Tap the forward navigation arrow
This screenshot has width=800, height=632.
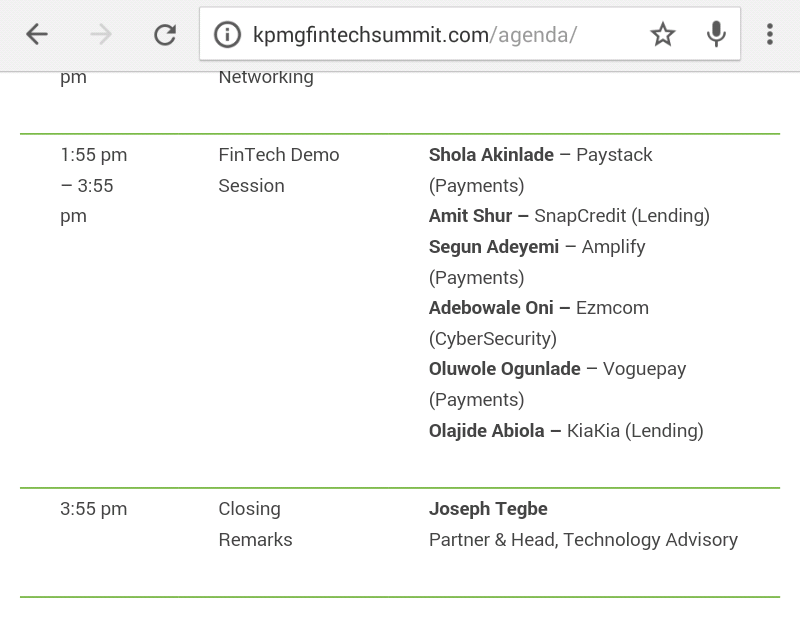tap(101, 35)
